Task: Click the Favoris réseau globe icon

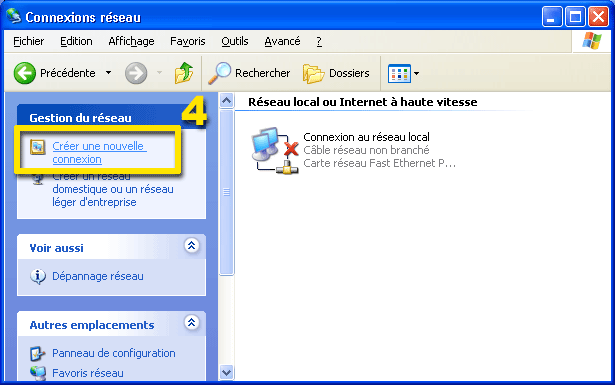Action: (x=38, y=373)
